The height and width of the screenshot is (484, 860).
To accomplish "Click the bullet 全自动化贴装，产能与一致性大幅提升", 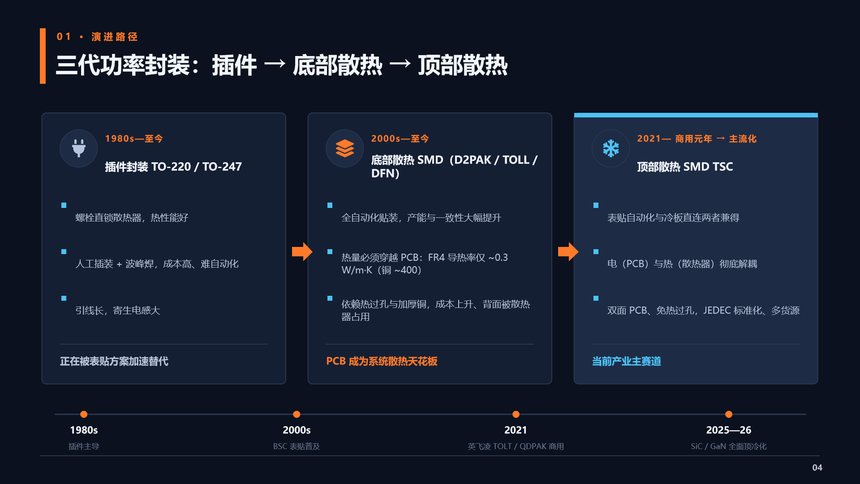I will 421,218.
